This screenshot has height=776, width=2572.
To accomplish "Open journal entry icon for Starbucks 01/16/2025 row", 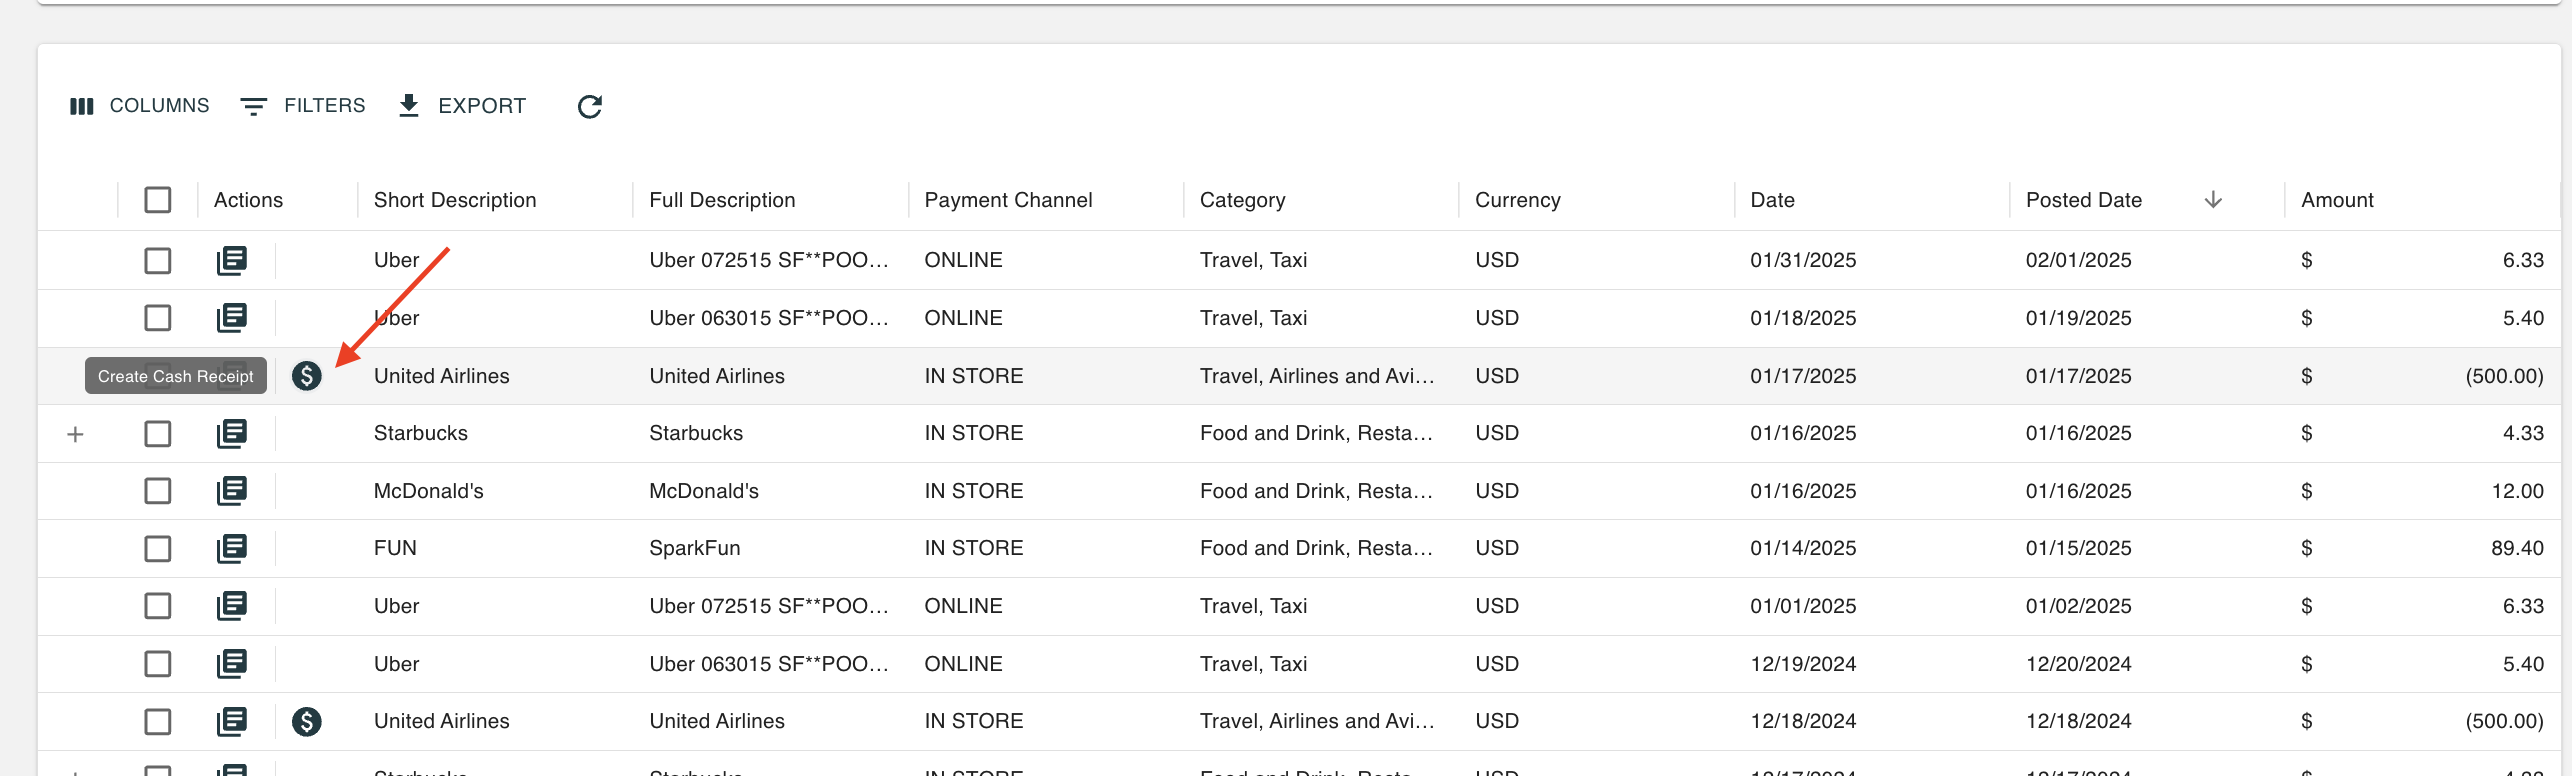I will (232, 434).
